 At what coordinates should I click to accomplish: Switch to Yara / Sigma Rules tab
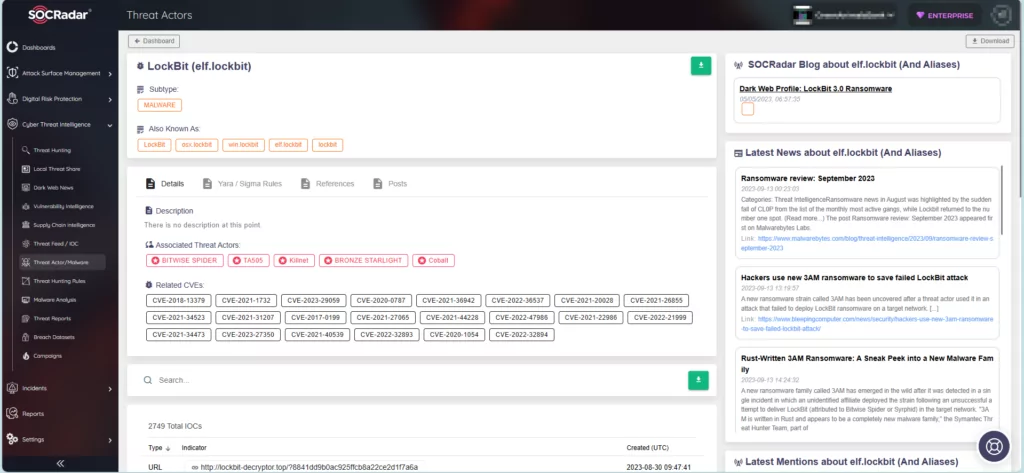[x=242, y=184]
